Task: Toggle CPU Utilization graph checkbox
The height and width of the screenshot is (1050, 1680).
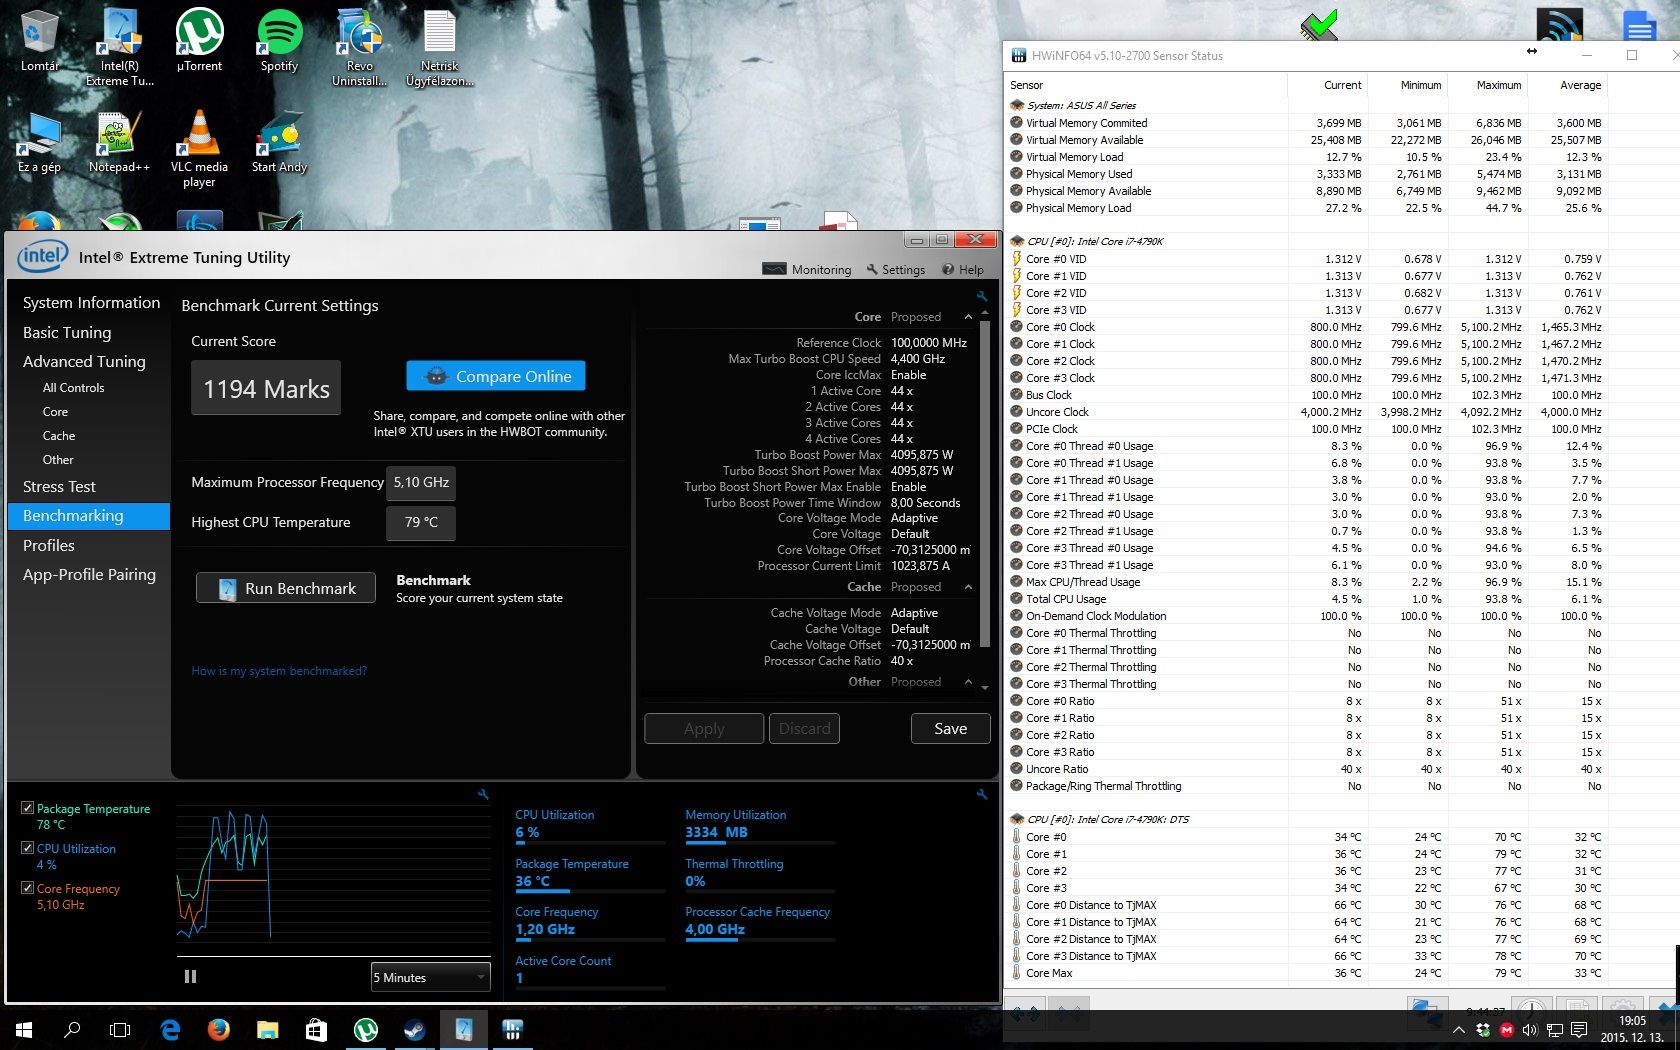Action: (x=27, y=848)
